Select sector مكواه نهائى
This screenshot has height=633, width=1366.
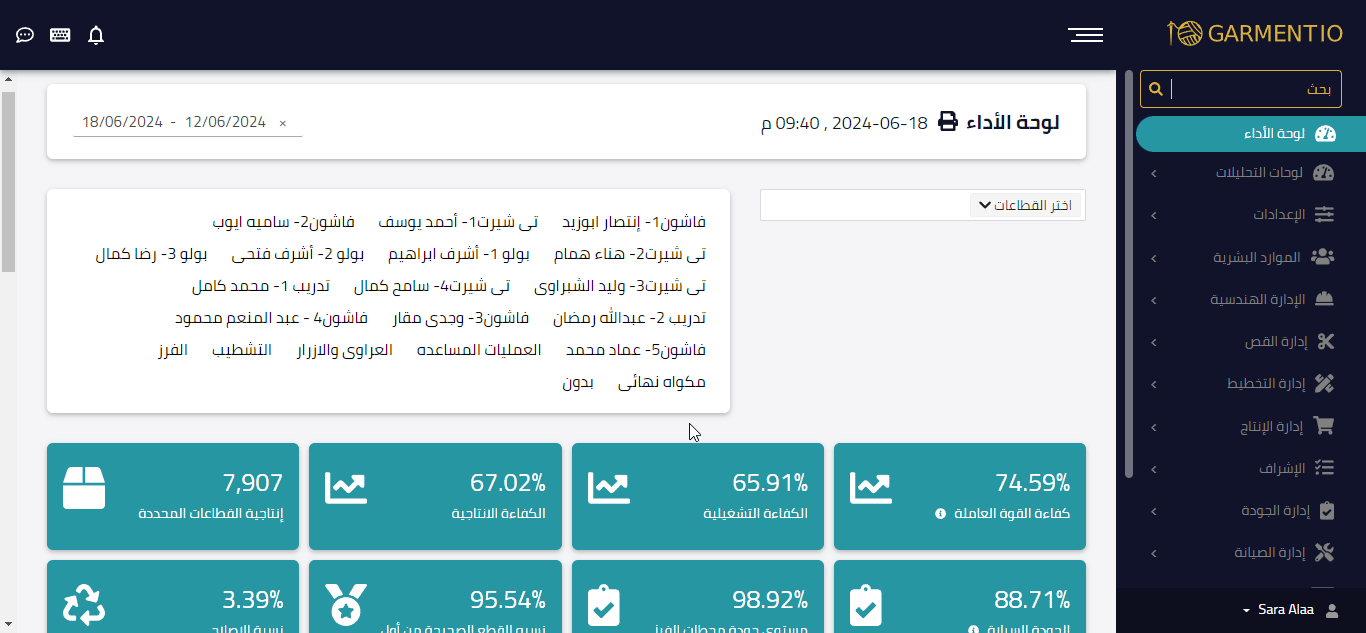coord(662,382)
